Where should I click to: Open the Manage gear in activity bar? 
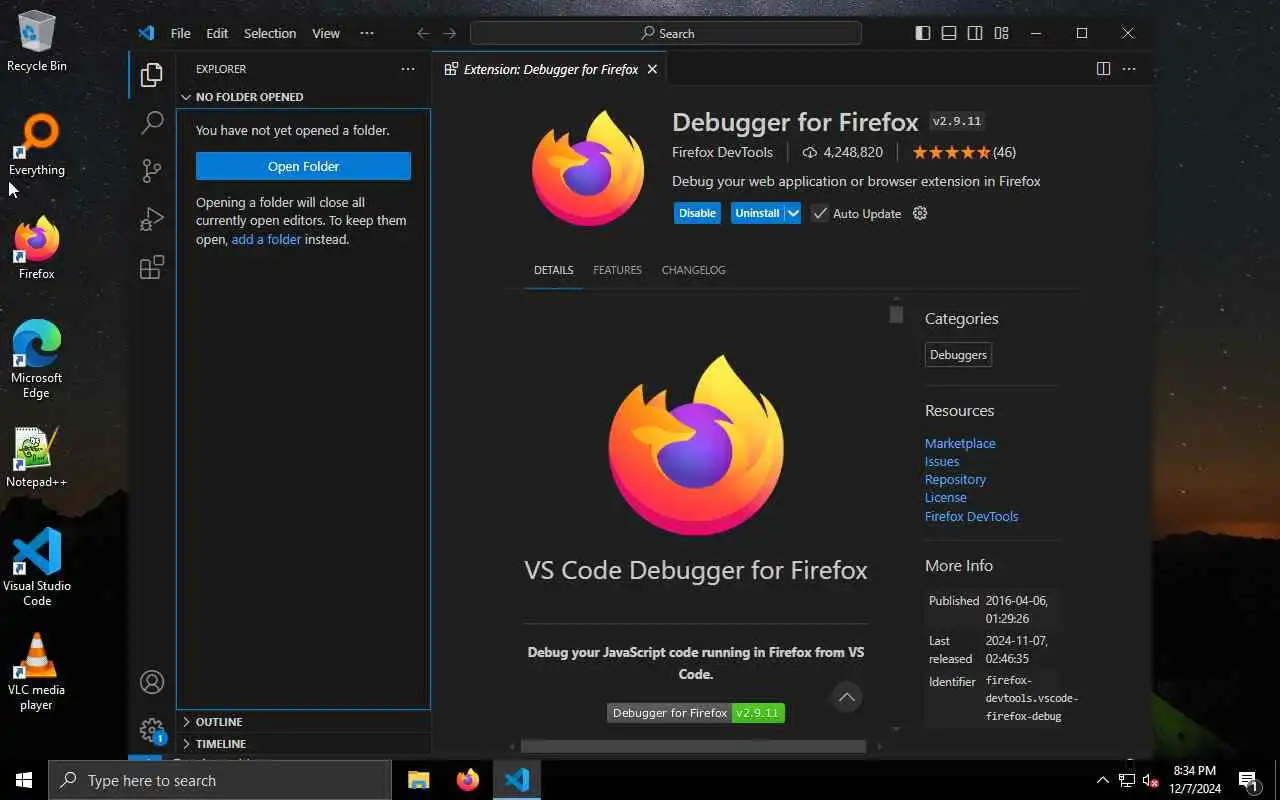point(152,730)
